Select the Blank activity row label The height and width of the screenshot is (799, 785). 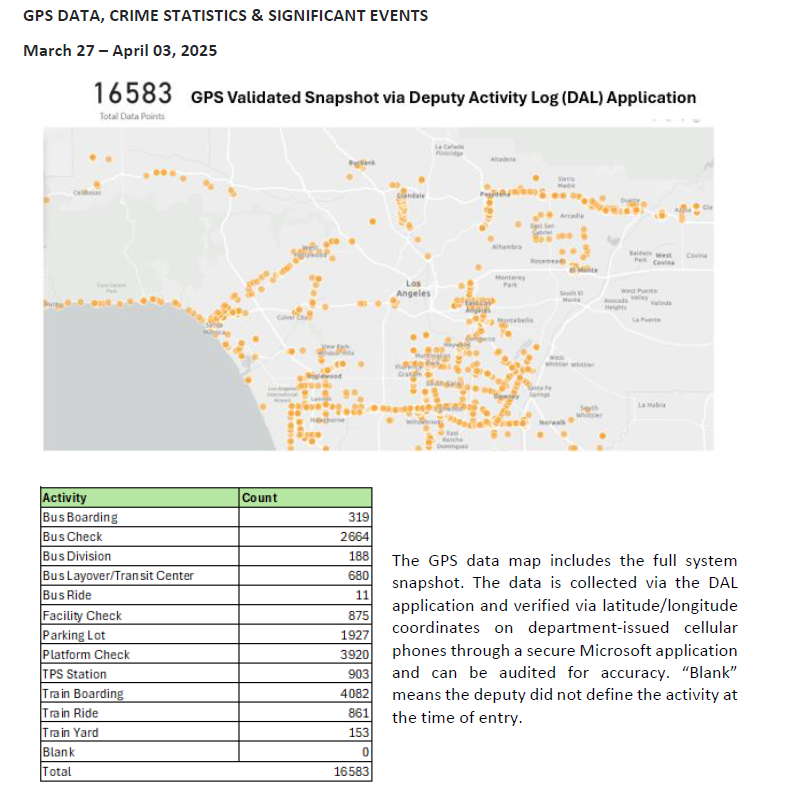[58, 752]
